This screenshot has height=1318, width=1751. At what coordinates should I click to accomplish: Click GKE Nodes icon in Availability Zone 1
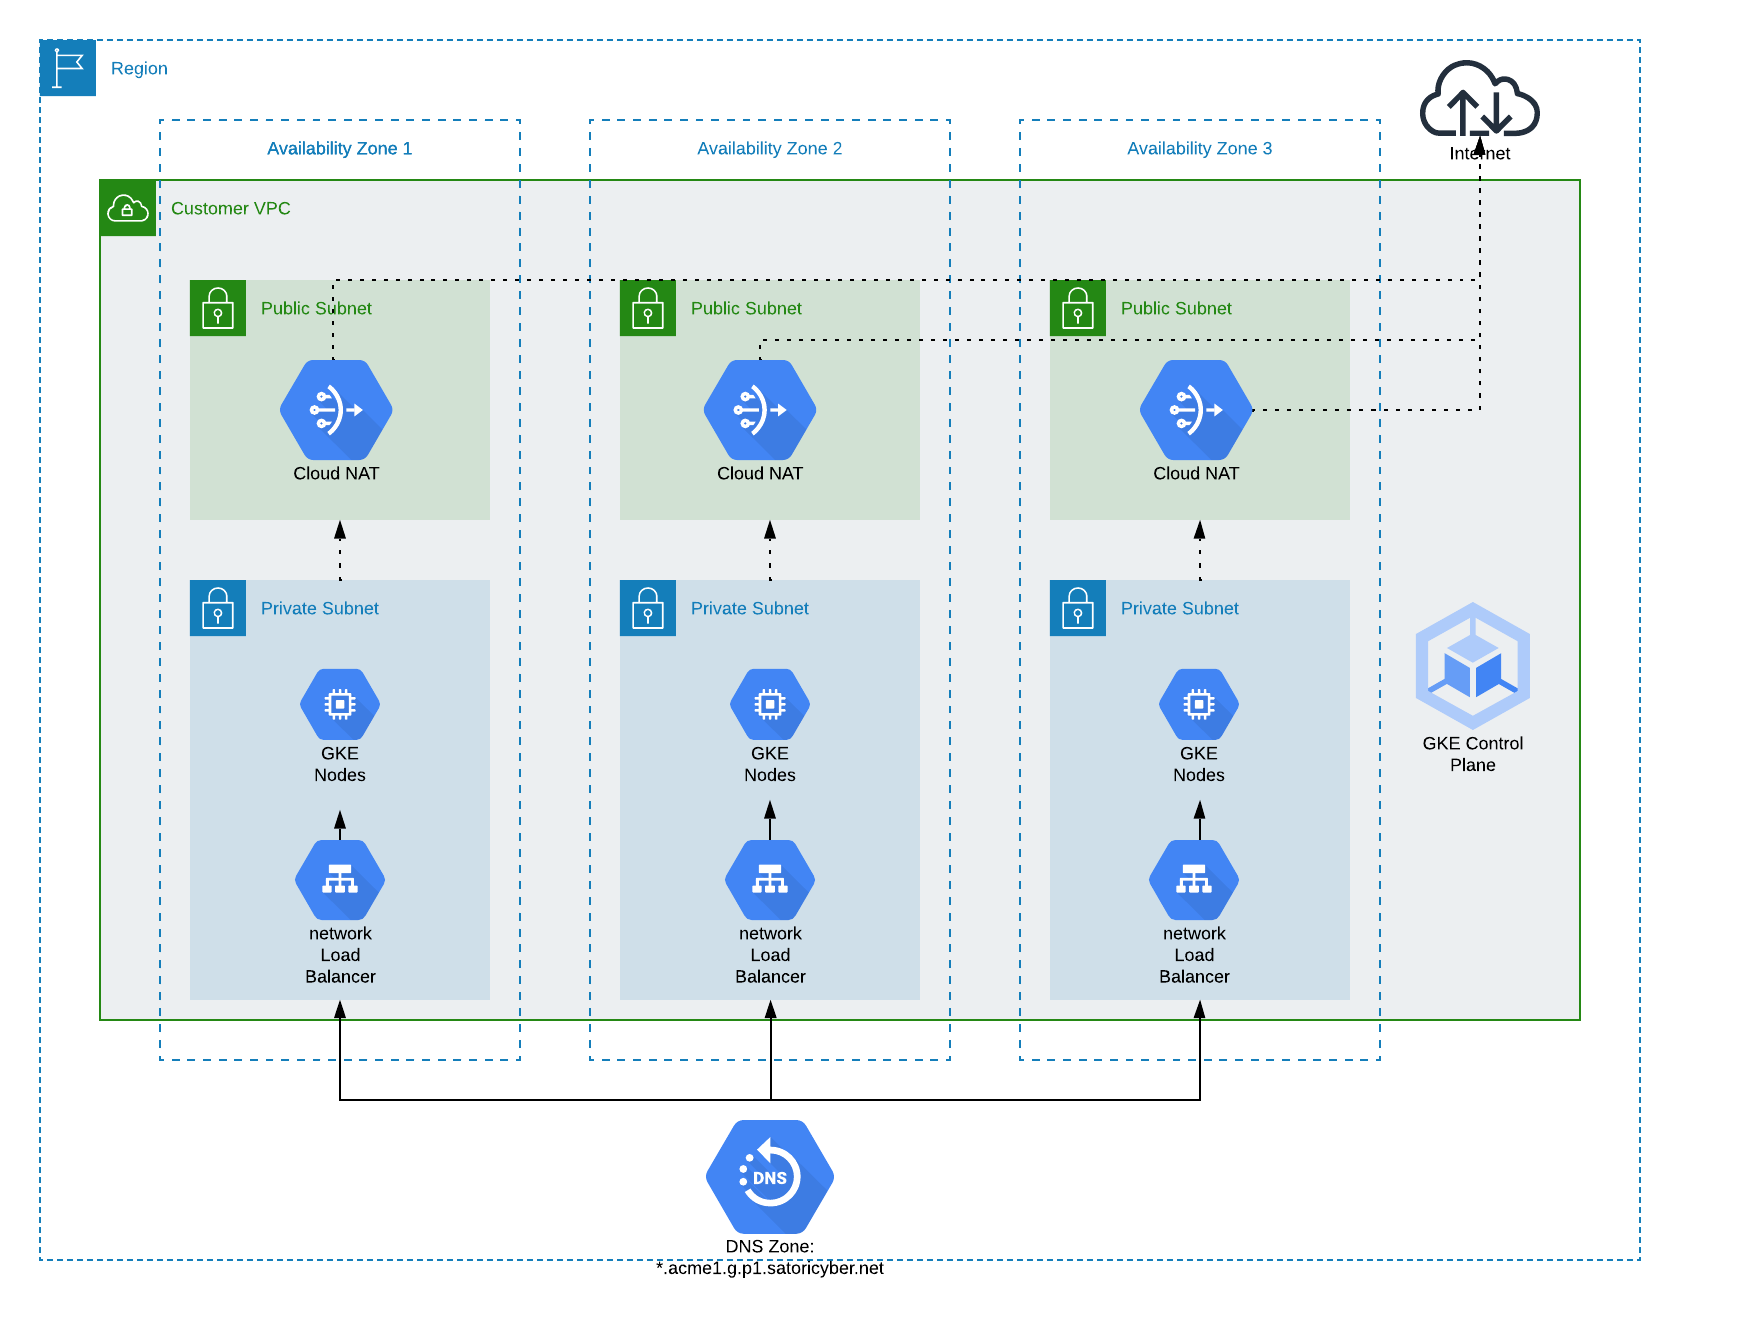coord(340,705)
